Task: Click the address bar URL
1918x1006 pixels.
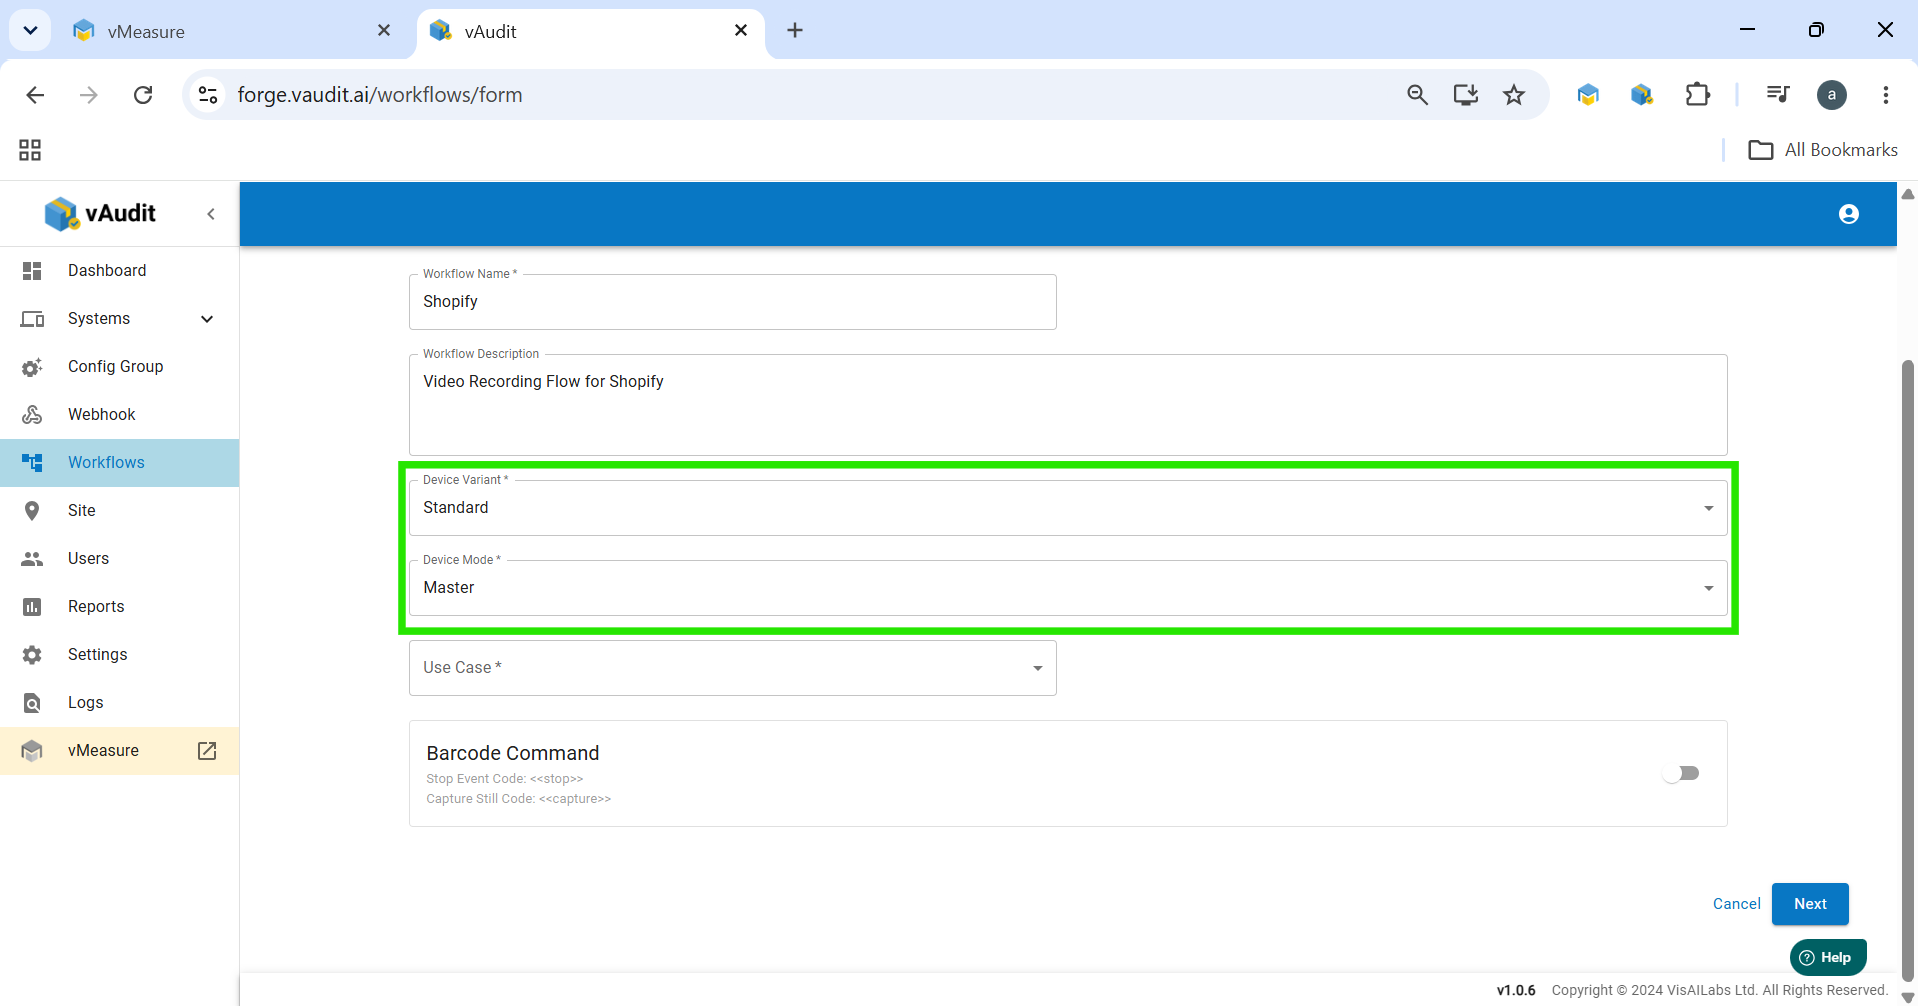Action: 380,95
